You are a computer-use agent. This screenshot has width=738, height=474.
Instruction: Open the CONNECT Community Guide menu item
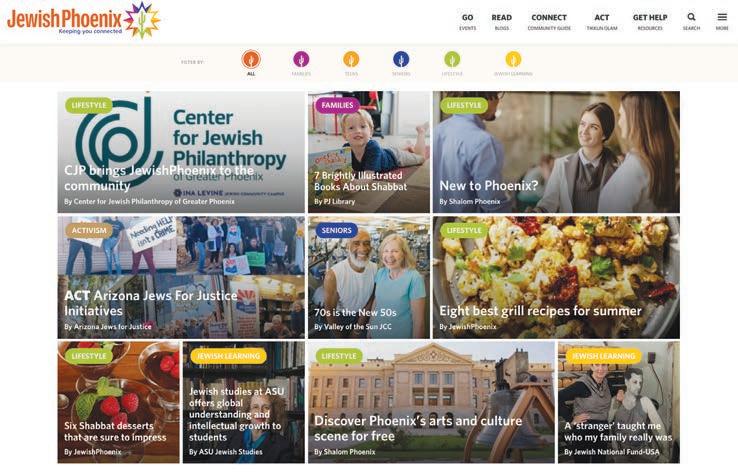coord(549,22)
